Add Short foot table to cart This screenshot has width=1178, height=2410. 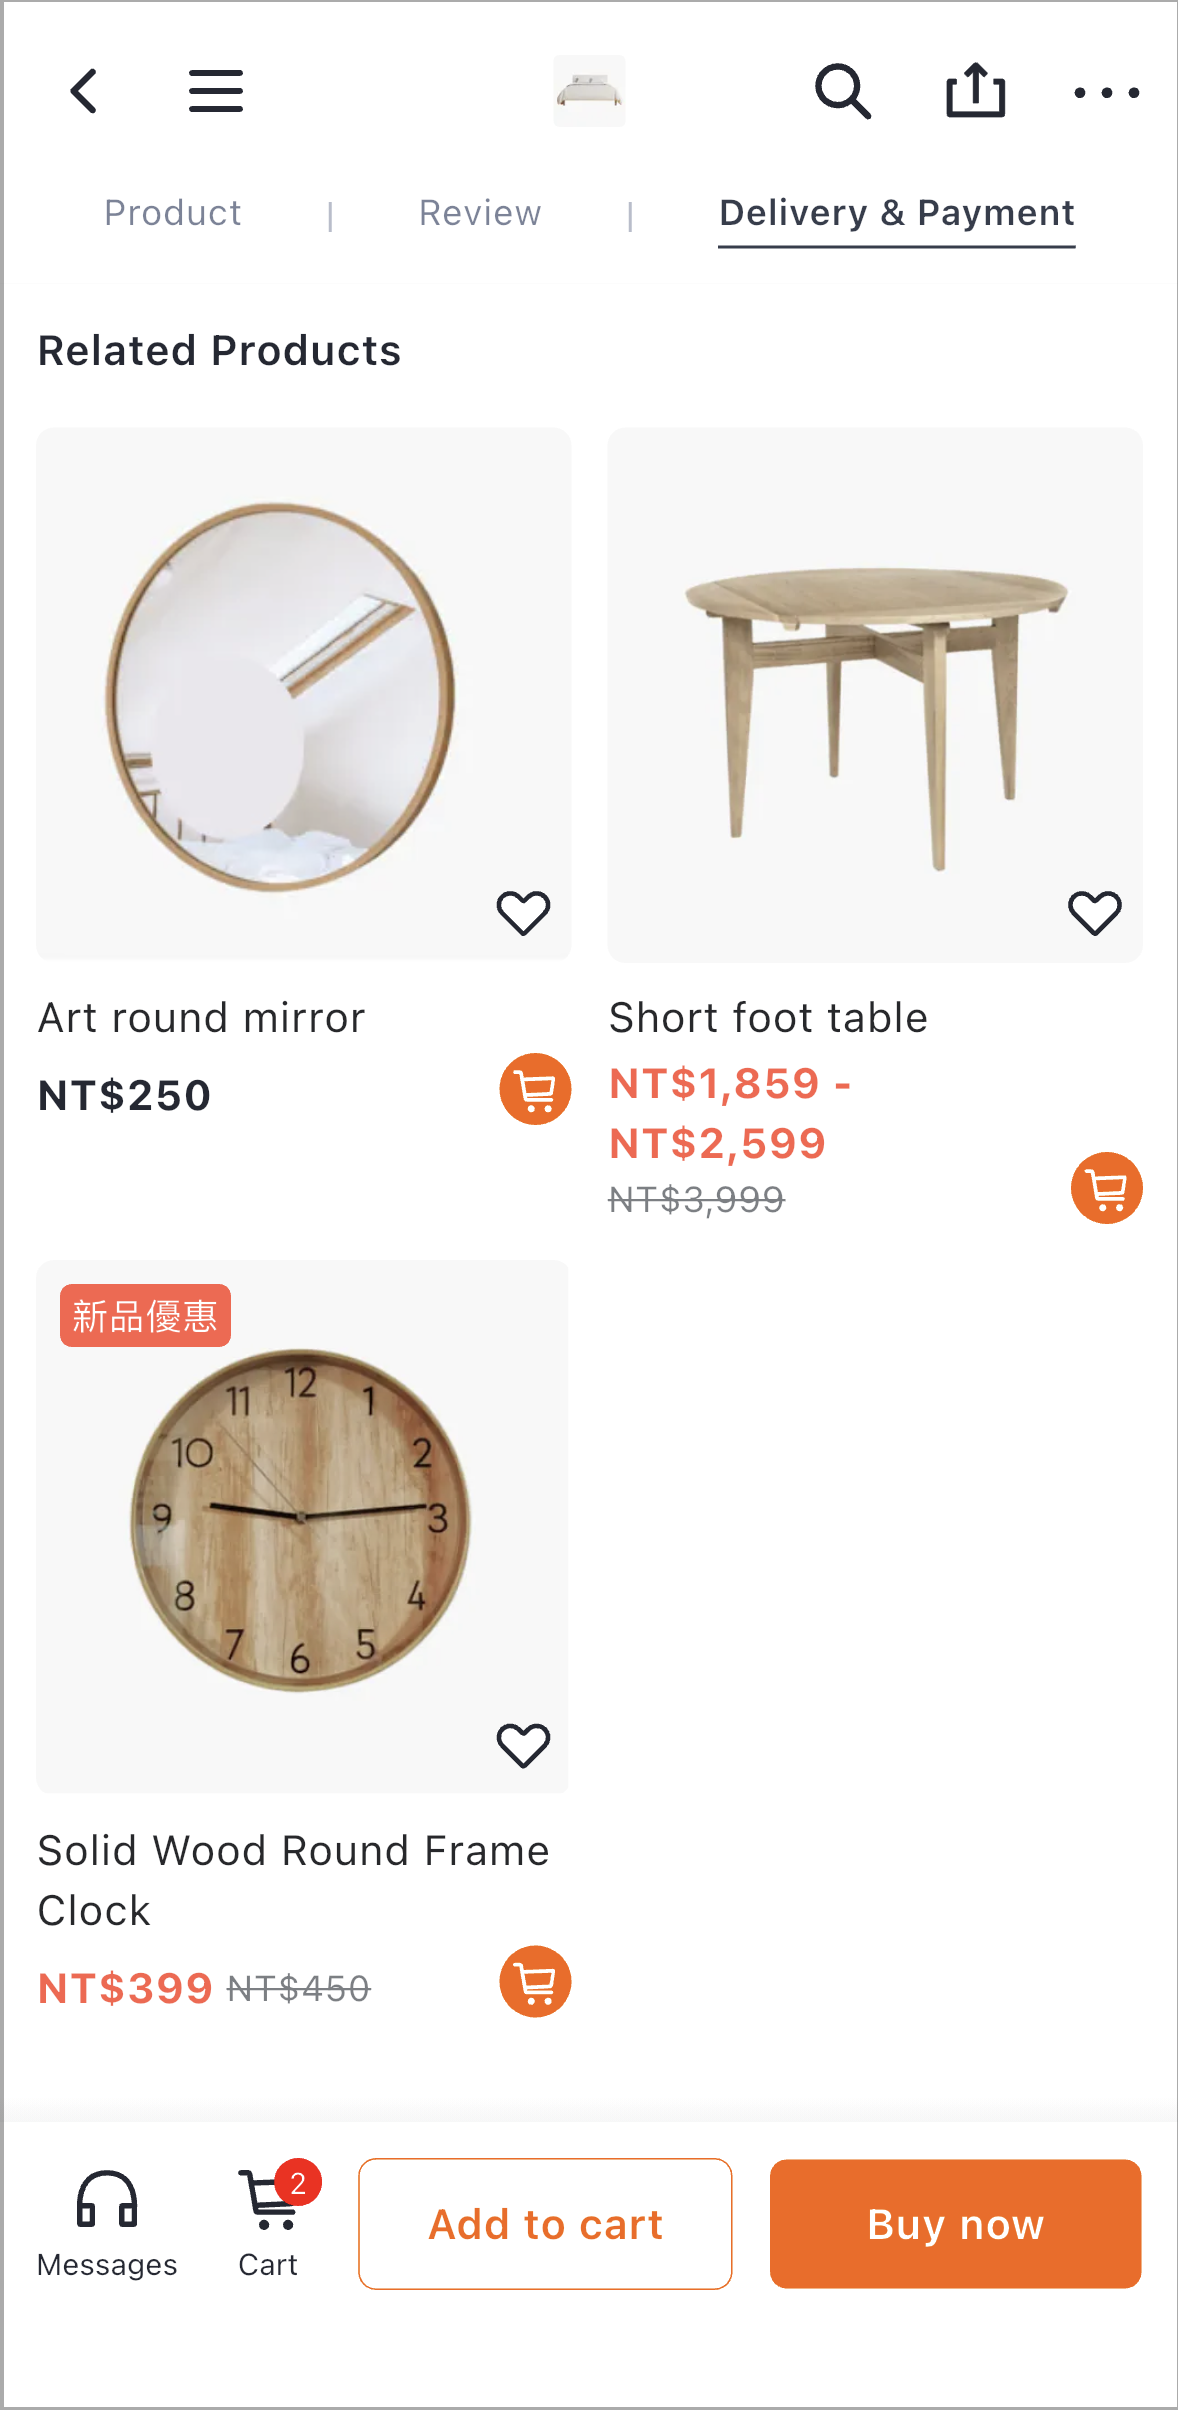[x=1106, y=1188]
